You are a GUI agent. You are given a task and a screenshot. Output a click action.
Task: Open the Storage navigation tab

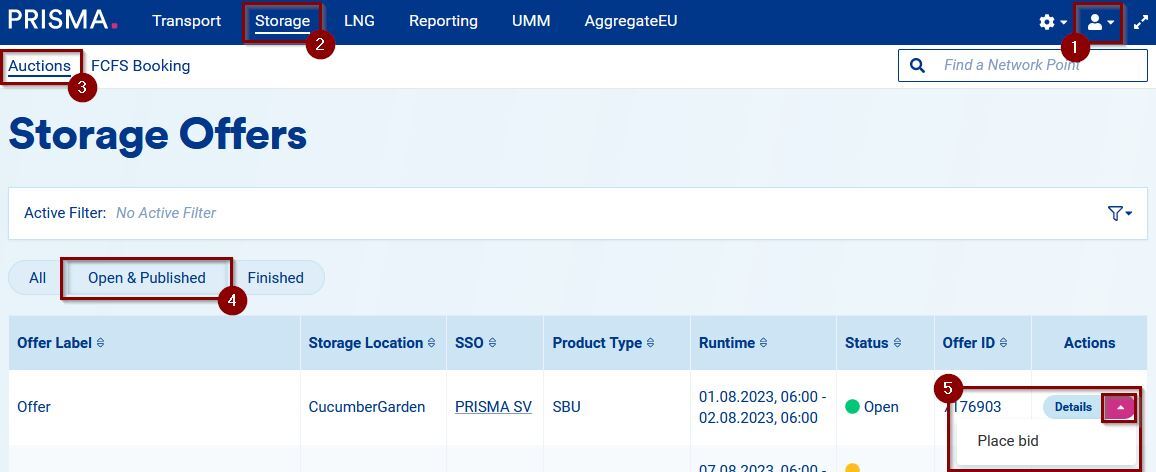coord(282,21)
